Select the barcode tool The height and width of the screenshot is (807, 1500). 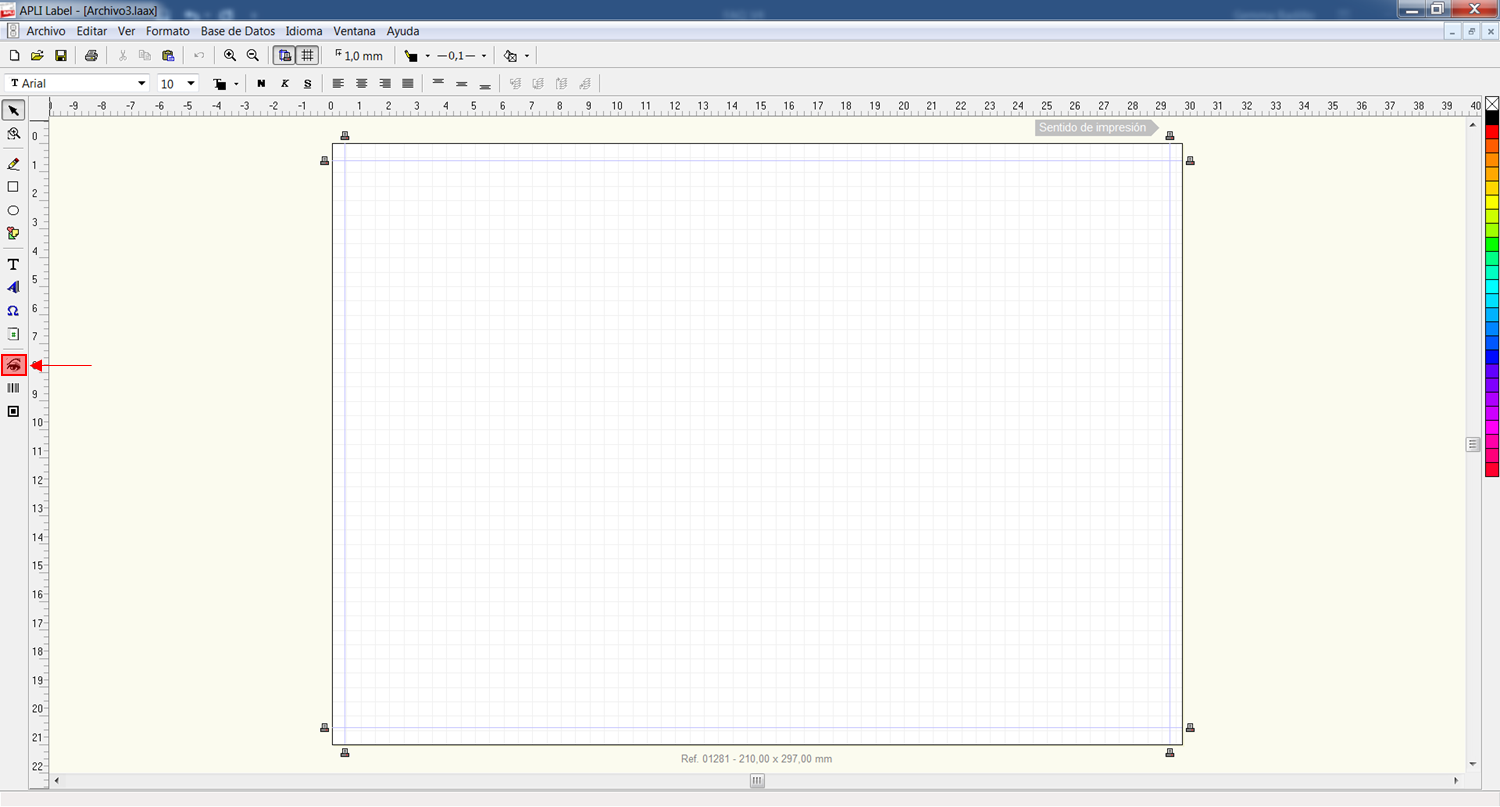[14, 388]
